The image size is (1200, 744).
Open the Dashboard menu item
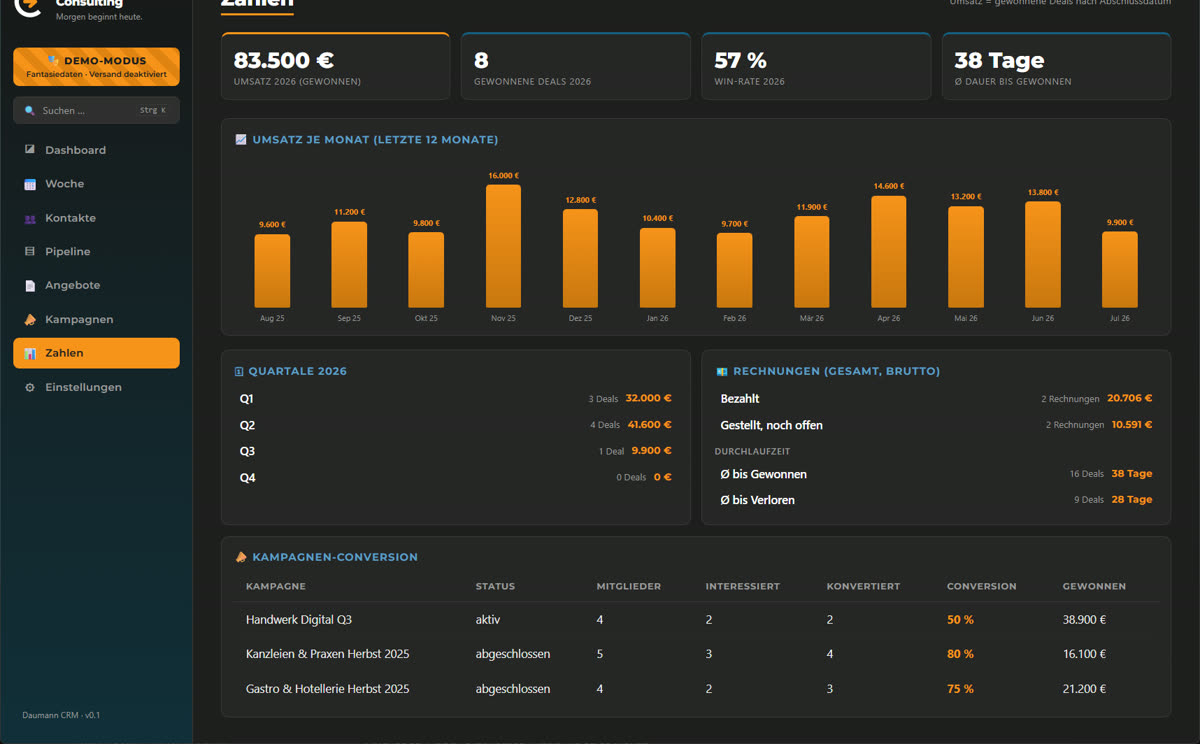[x=96, y=150]
